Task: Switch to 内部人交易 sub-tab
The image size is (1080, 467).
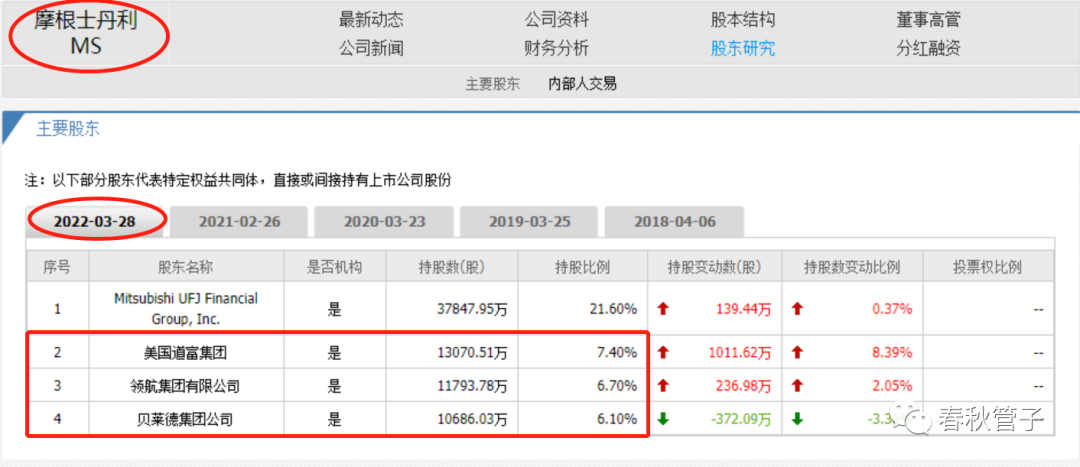Action: click(x=582, y=84)
